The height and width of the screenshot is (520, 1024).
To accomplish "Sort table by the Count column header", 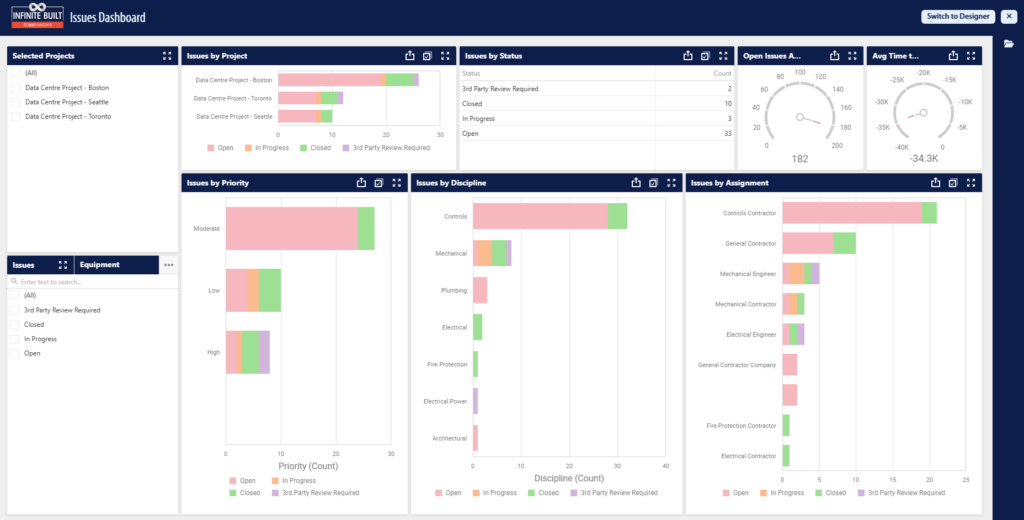I will tap(722, 73).
